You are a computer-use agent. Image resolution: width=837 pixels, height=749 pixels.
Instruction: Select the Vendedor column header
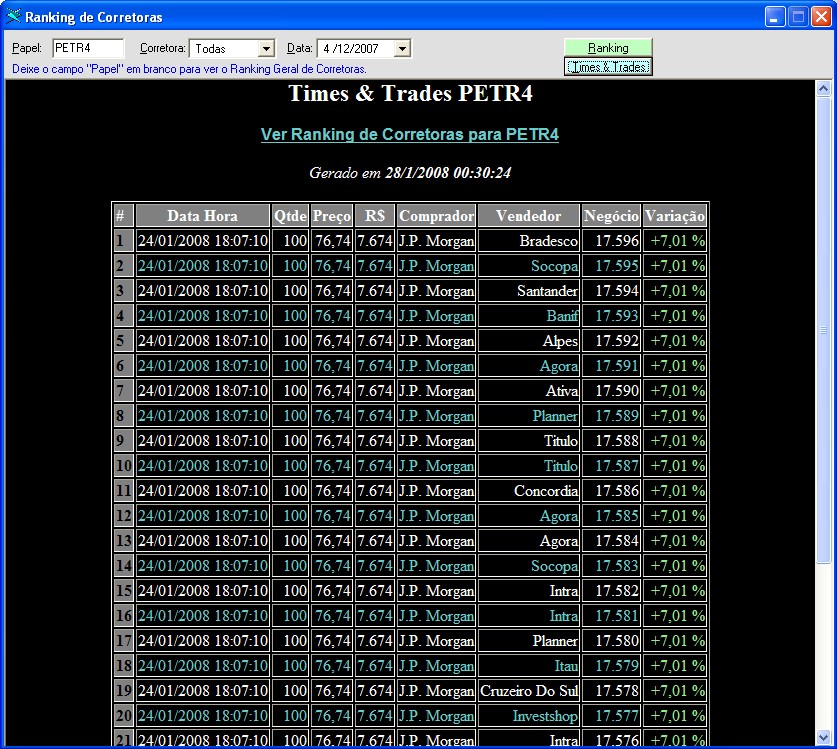click(x=529, y=215)
